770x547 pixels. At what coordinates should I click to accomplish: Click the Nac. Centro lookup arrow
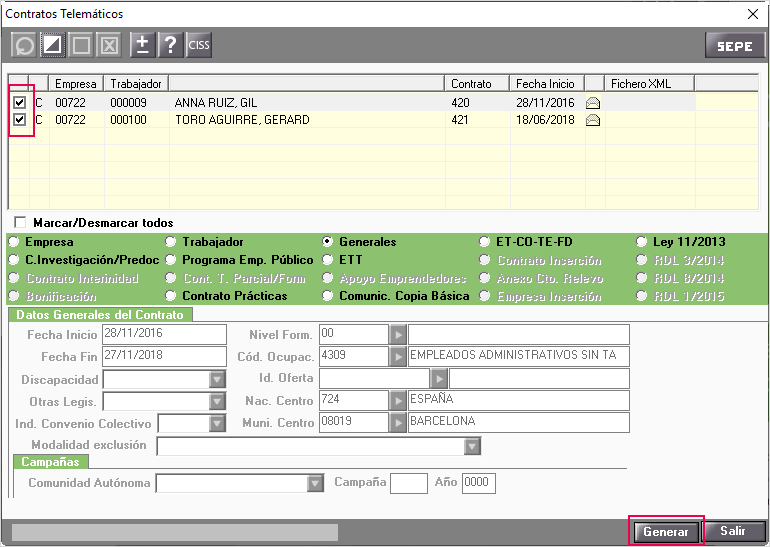tap(397, 401)
